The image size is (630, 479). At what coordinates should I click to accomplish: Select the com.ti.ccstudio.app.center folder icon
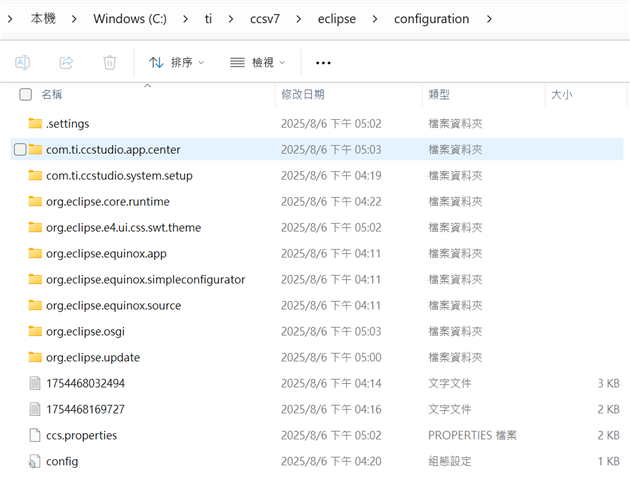pos(35,149)
